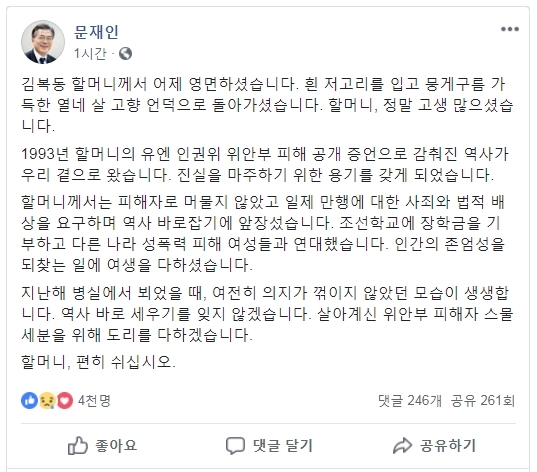Viewport: 537px width, 472px height.
Task: View who reacted with the sad face icon
Action: (x=47, y=400)
